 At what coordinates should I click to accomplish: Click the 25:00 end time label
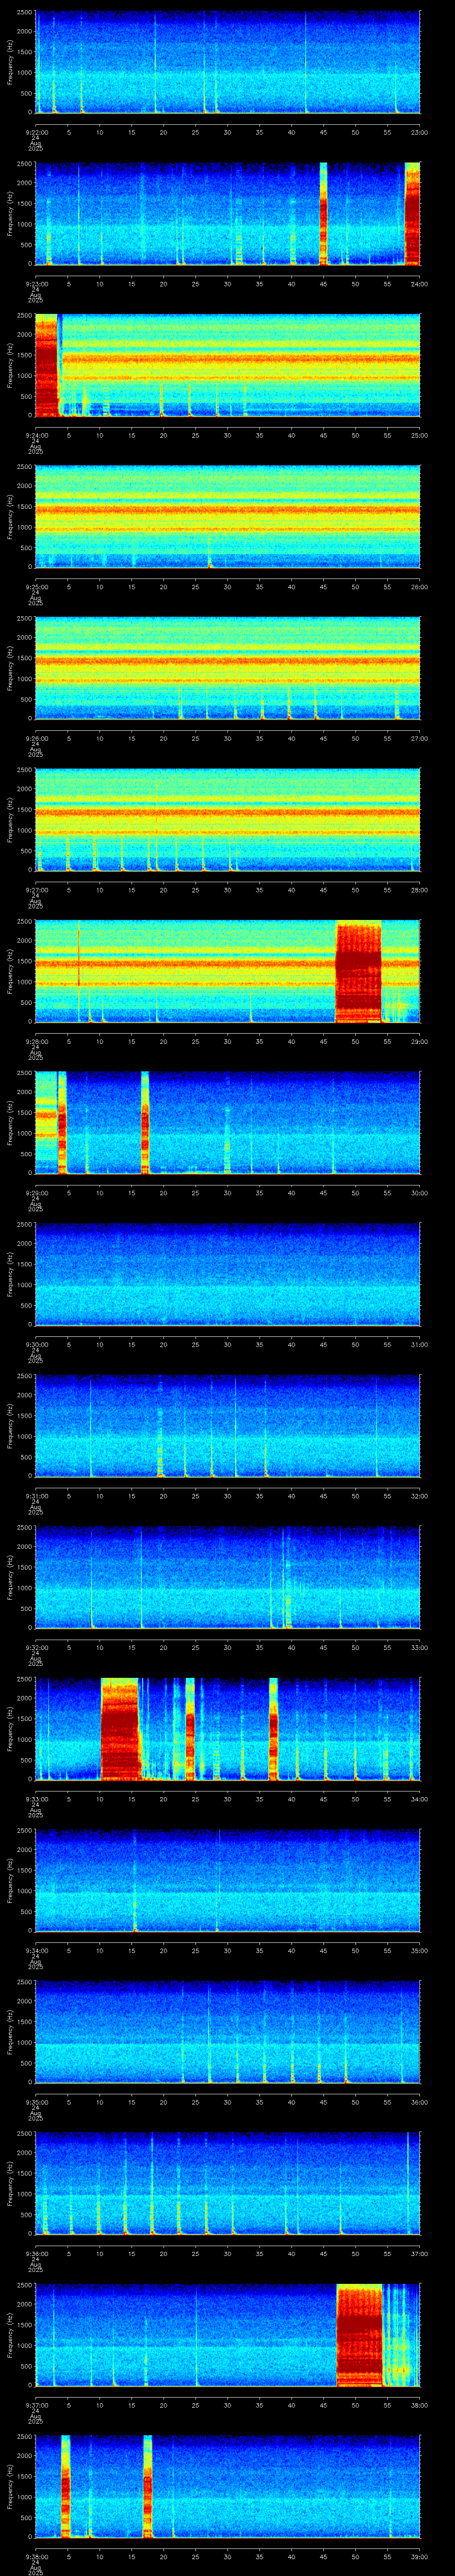coord(419,435)
